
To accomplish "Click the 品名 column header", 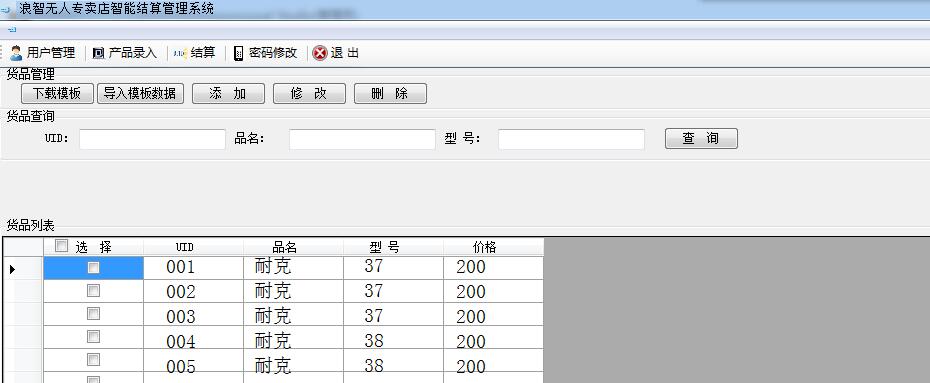I will click(293, 247).
